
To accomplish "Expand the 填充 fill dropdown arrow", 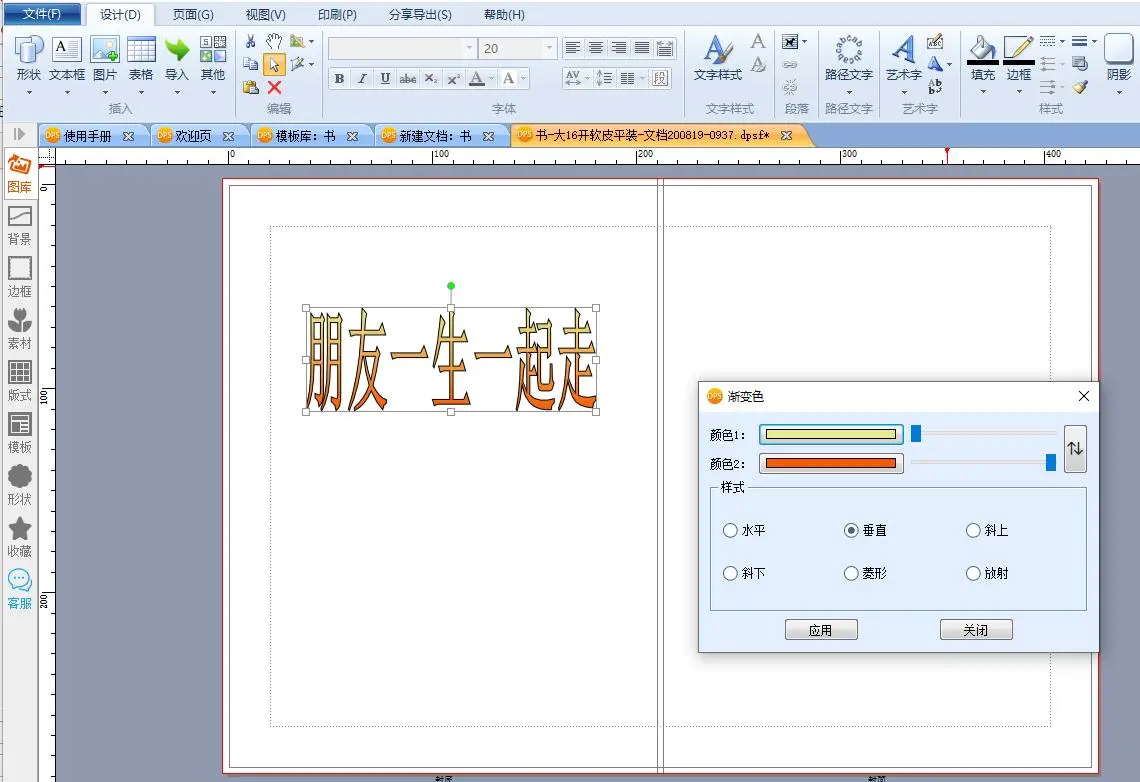I will tap(983, 92).
